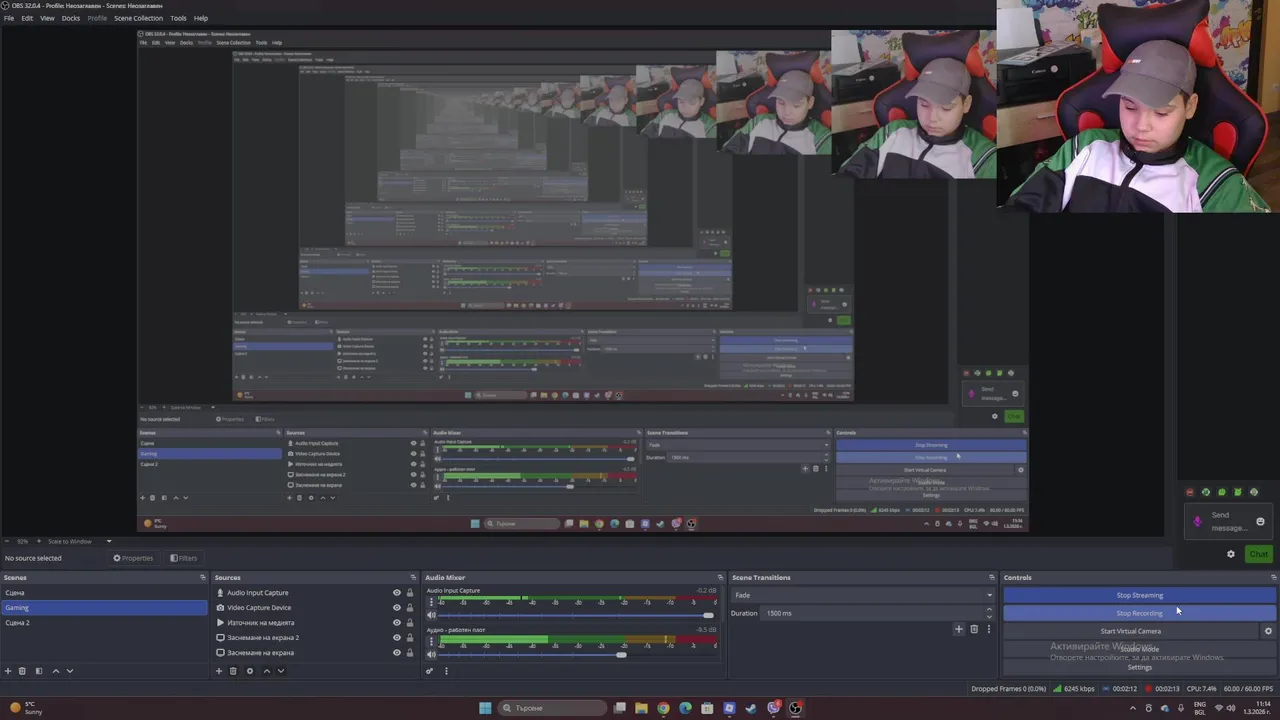1280x720 pixels.
Task: Open OBS Settings from Controls
Action: tap(1139, 667)
